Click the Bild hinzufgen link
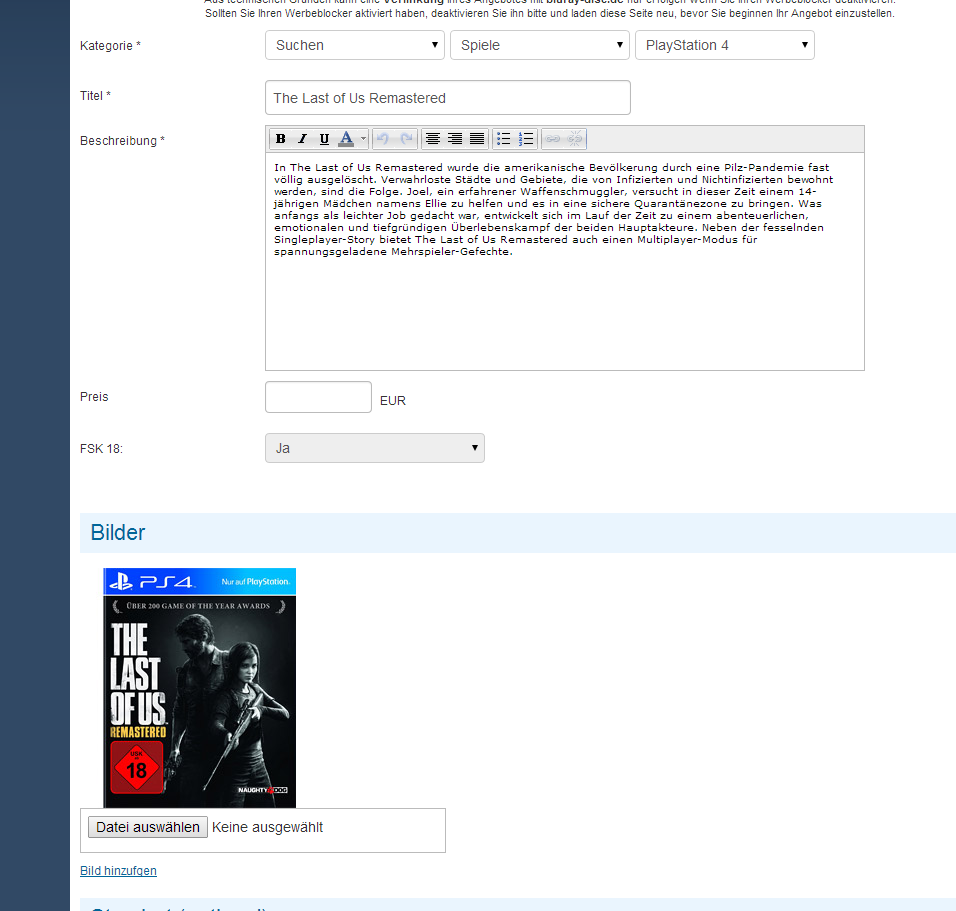The width and height of the screenshot is (956, 911). click(x=118, y=871)
